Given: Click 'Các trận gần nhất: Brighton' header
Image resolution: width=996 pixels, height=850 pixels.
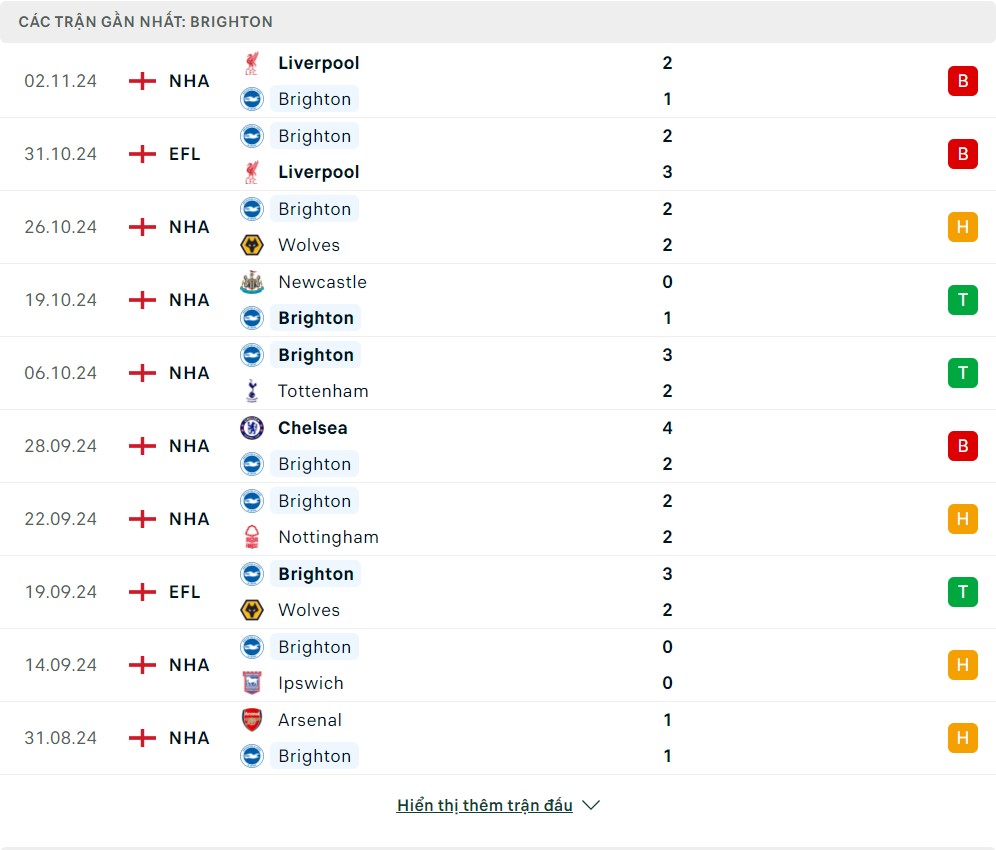Looking at the screenshot, I should pos(146,21).
